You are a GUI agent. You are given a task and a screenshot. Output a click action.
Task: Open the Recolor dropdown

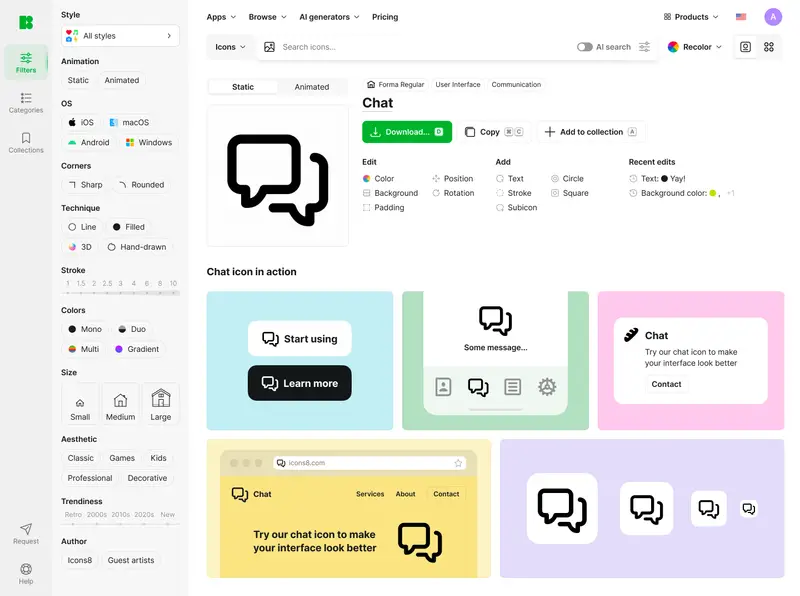point(695,47)
